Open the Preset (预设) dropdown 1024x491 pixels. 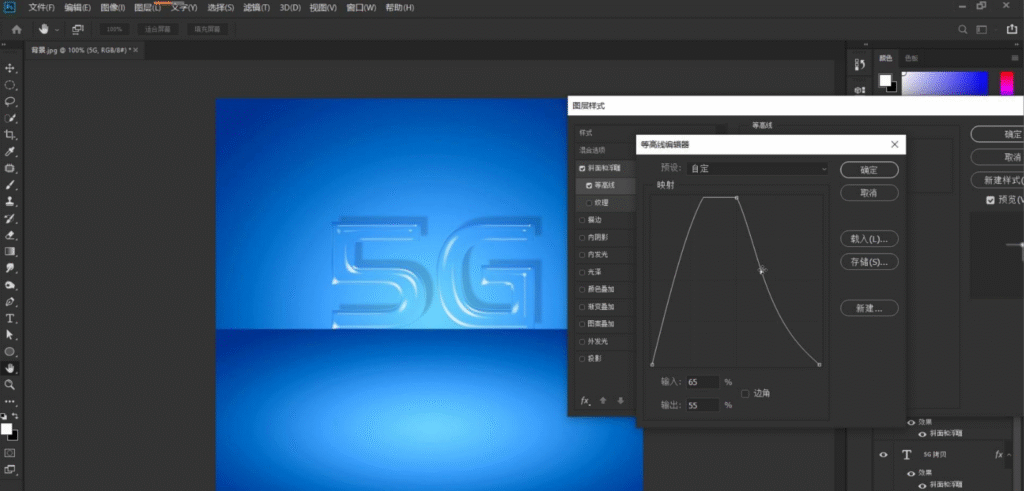pyautogui.click(x=759, y=168)
